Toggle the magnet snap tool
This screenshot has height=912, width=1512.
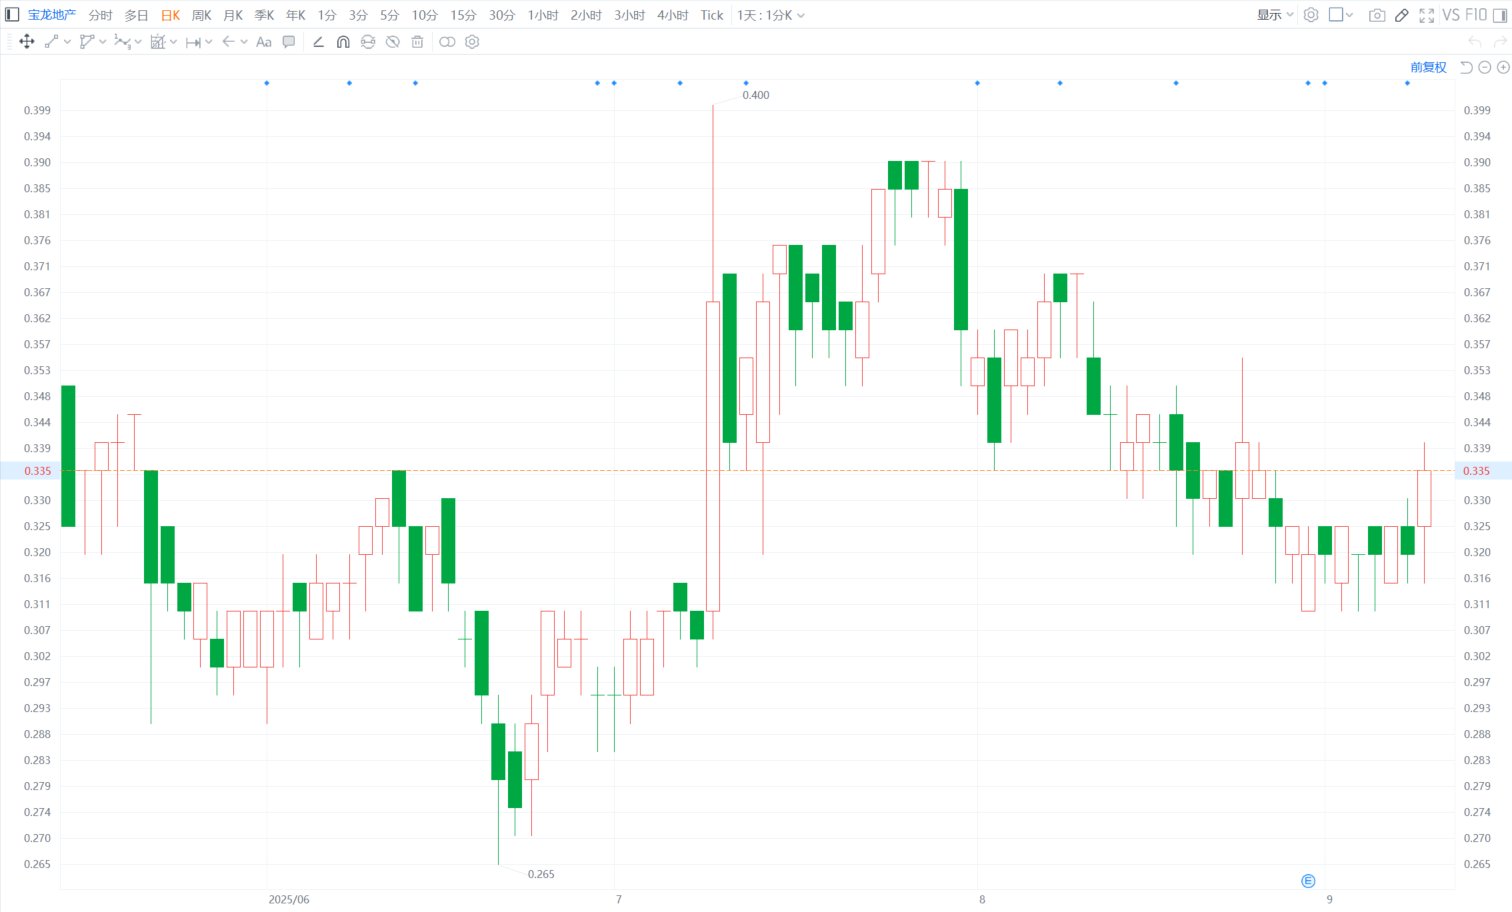(x=343, y=42)
